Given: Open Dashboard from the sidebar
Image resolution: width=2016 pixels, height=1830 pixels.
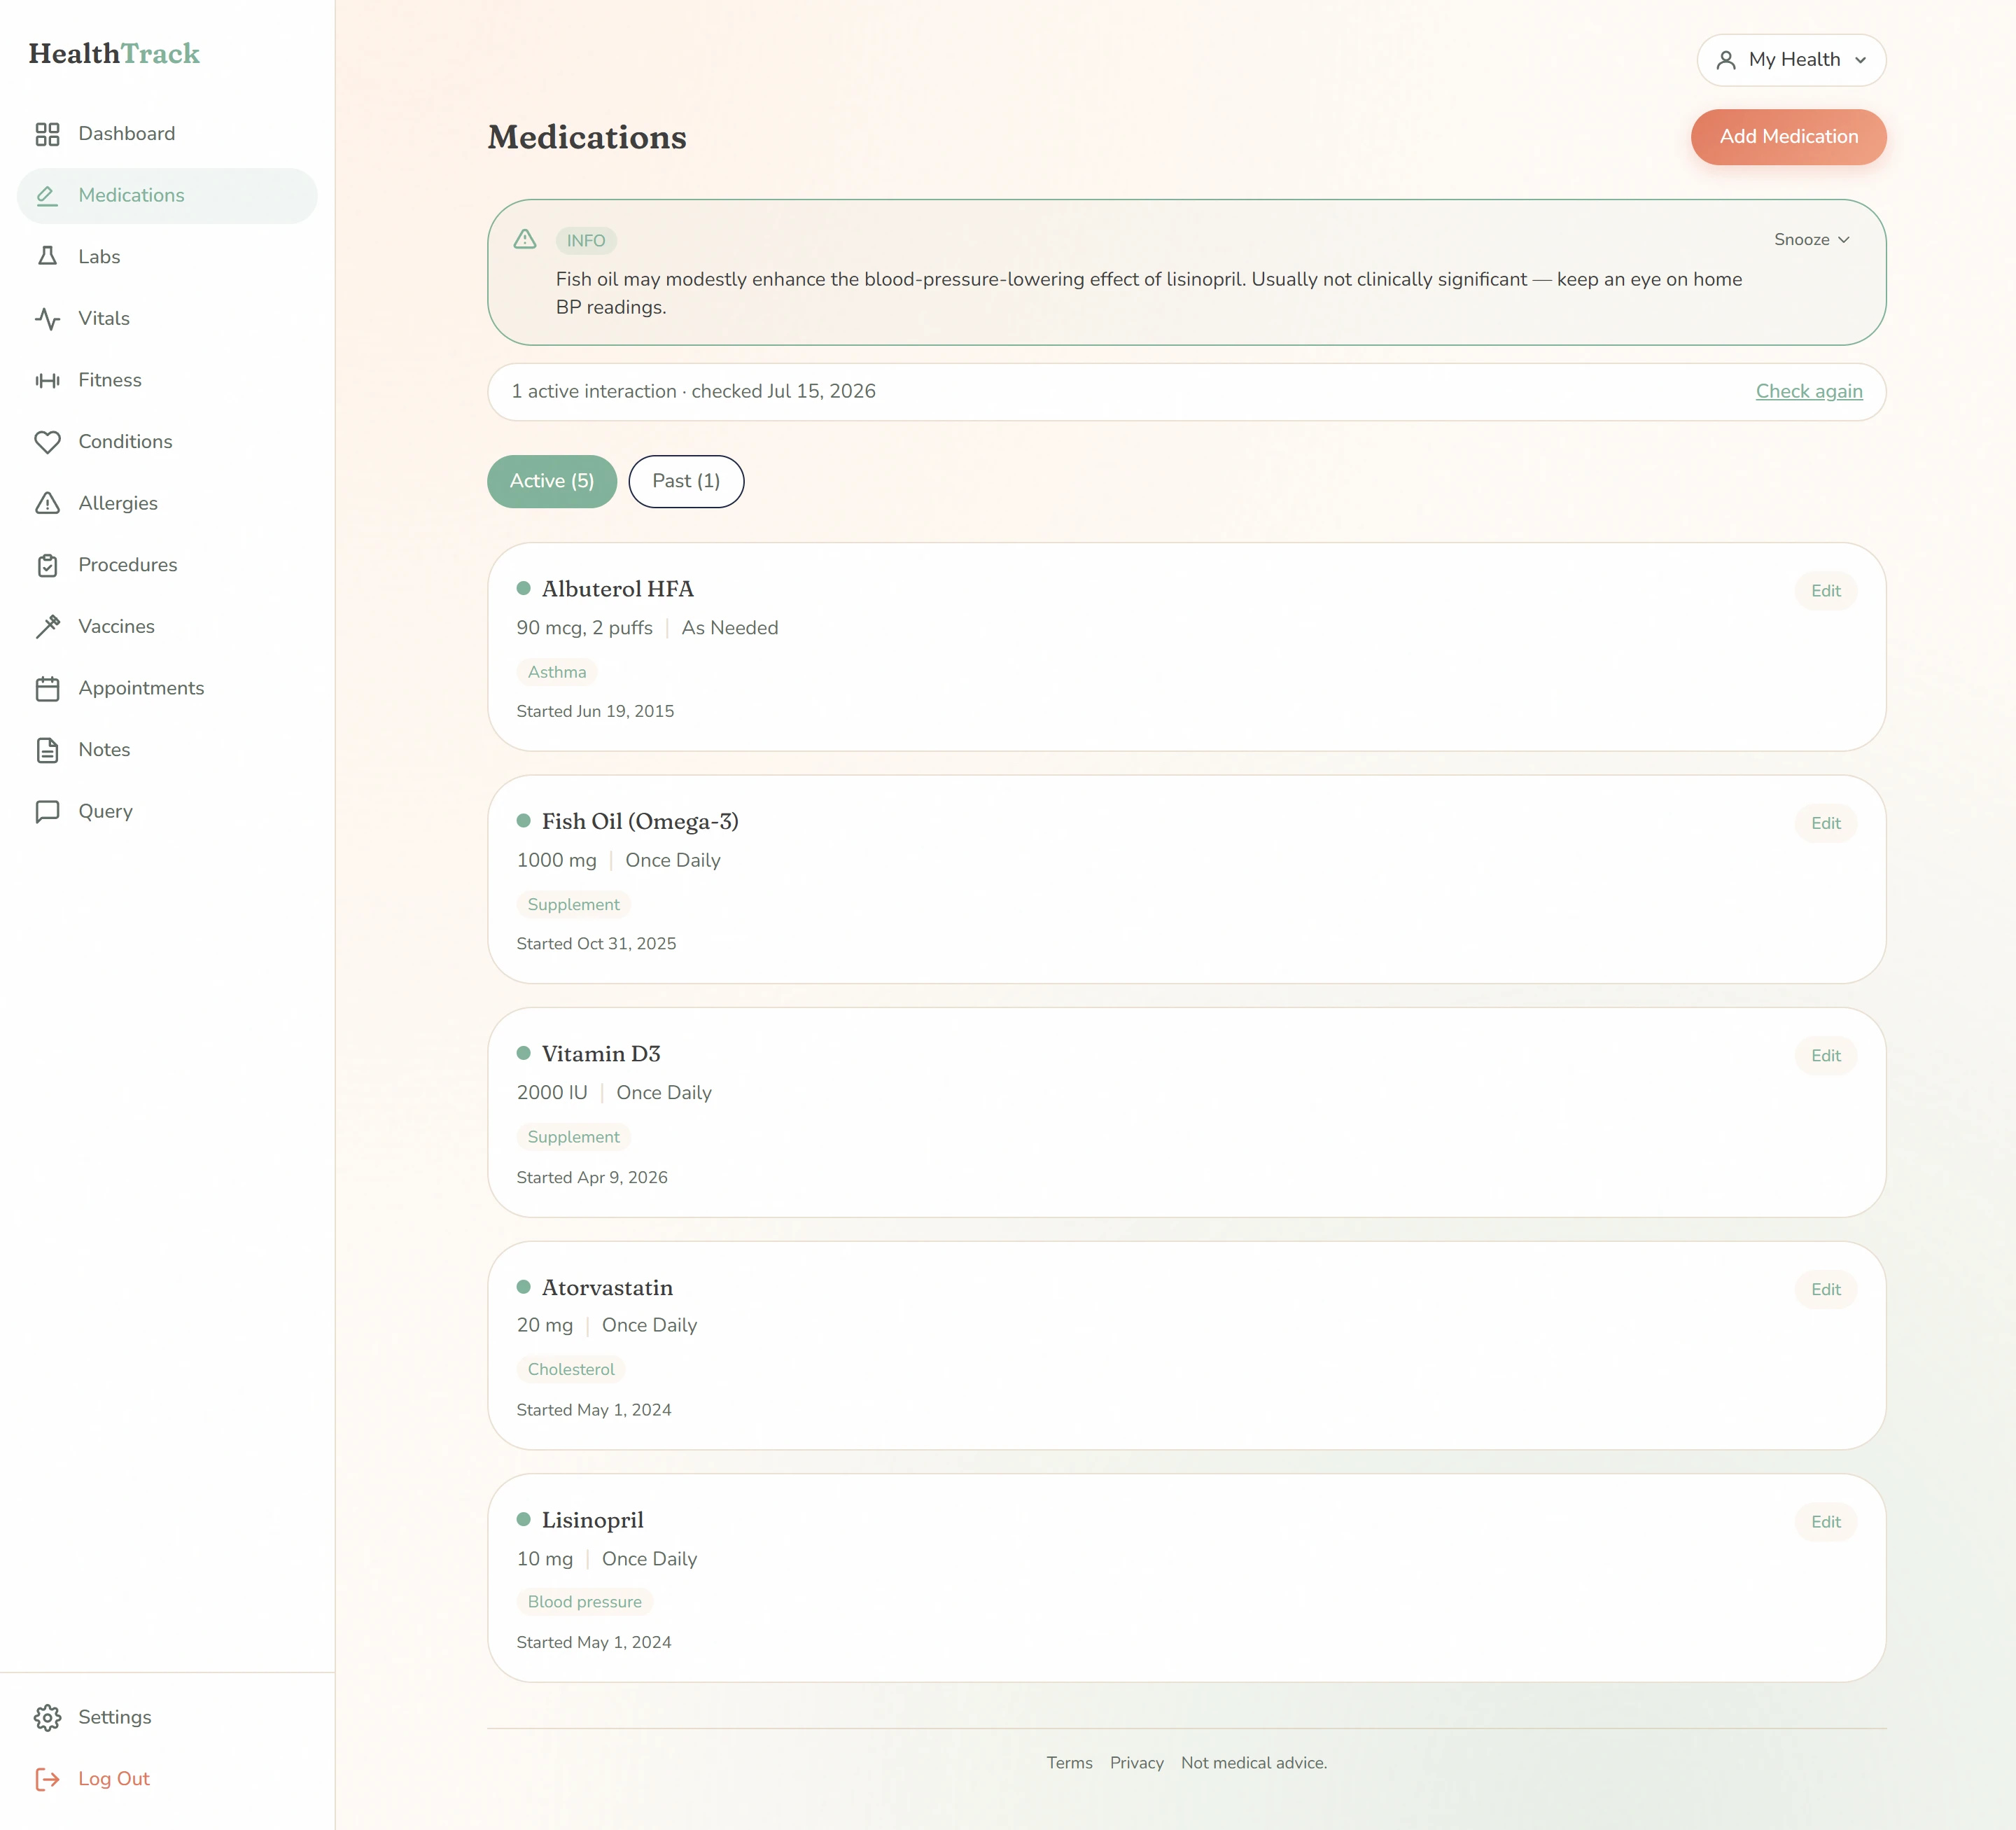Looking at the screenshot, I should point(167,134).
